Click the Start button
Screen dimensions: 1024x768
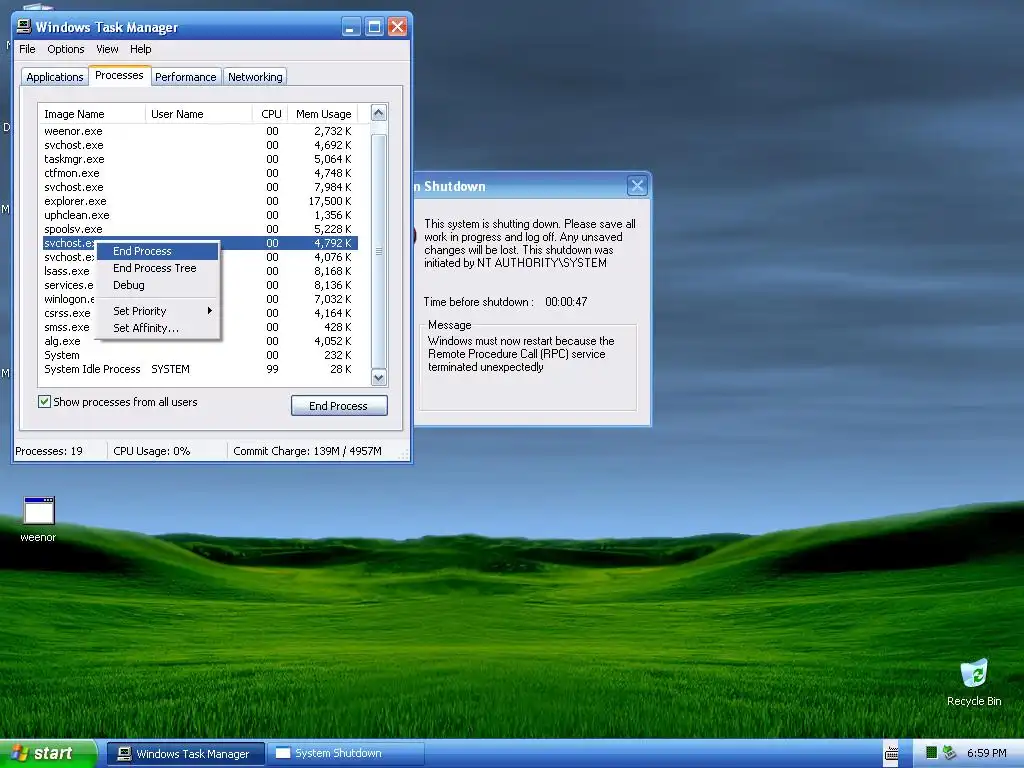coord(48,753)
